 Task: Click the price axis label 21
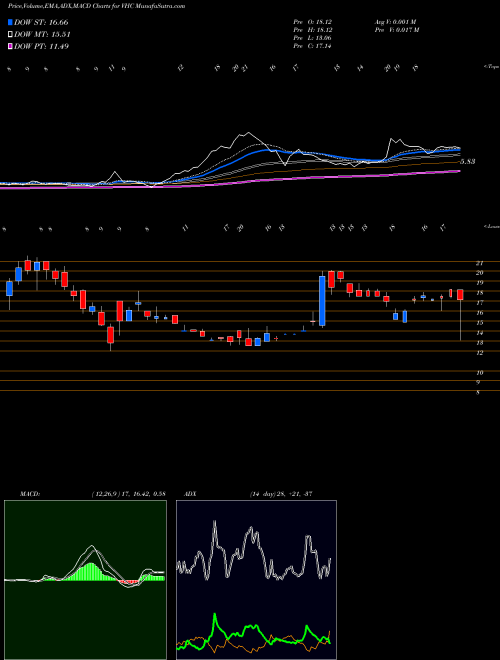(479, 263)
